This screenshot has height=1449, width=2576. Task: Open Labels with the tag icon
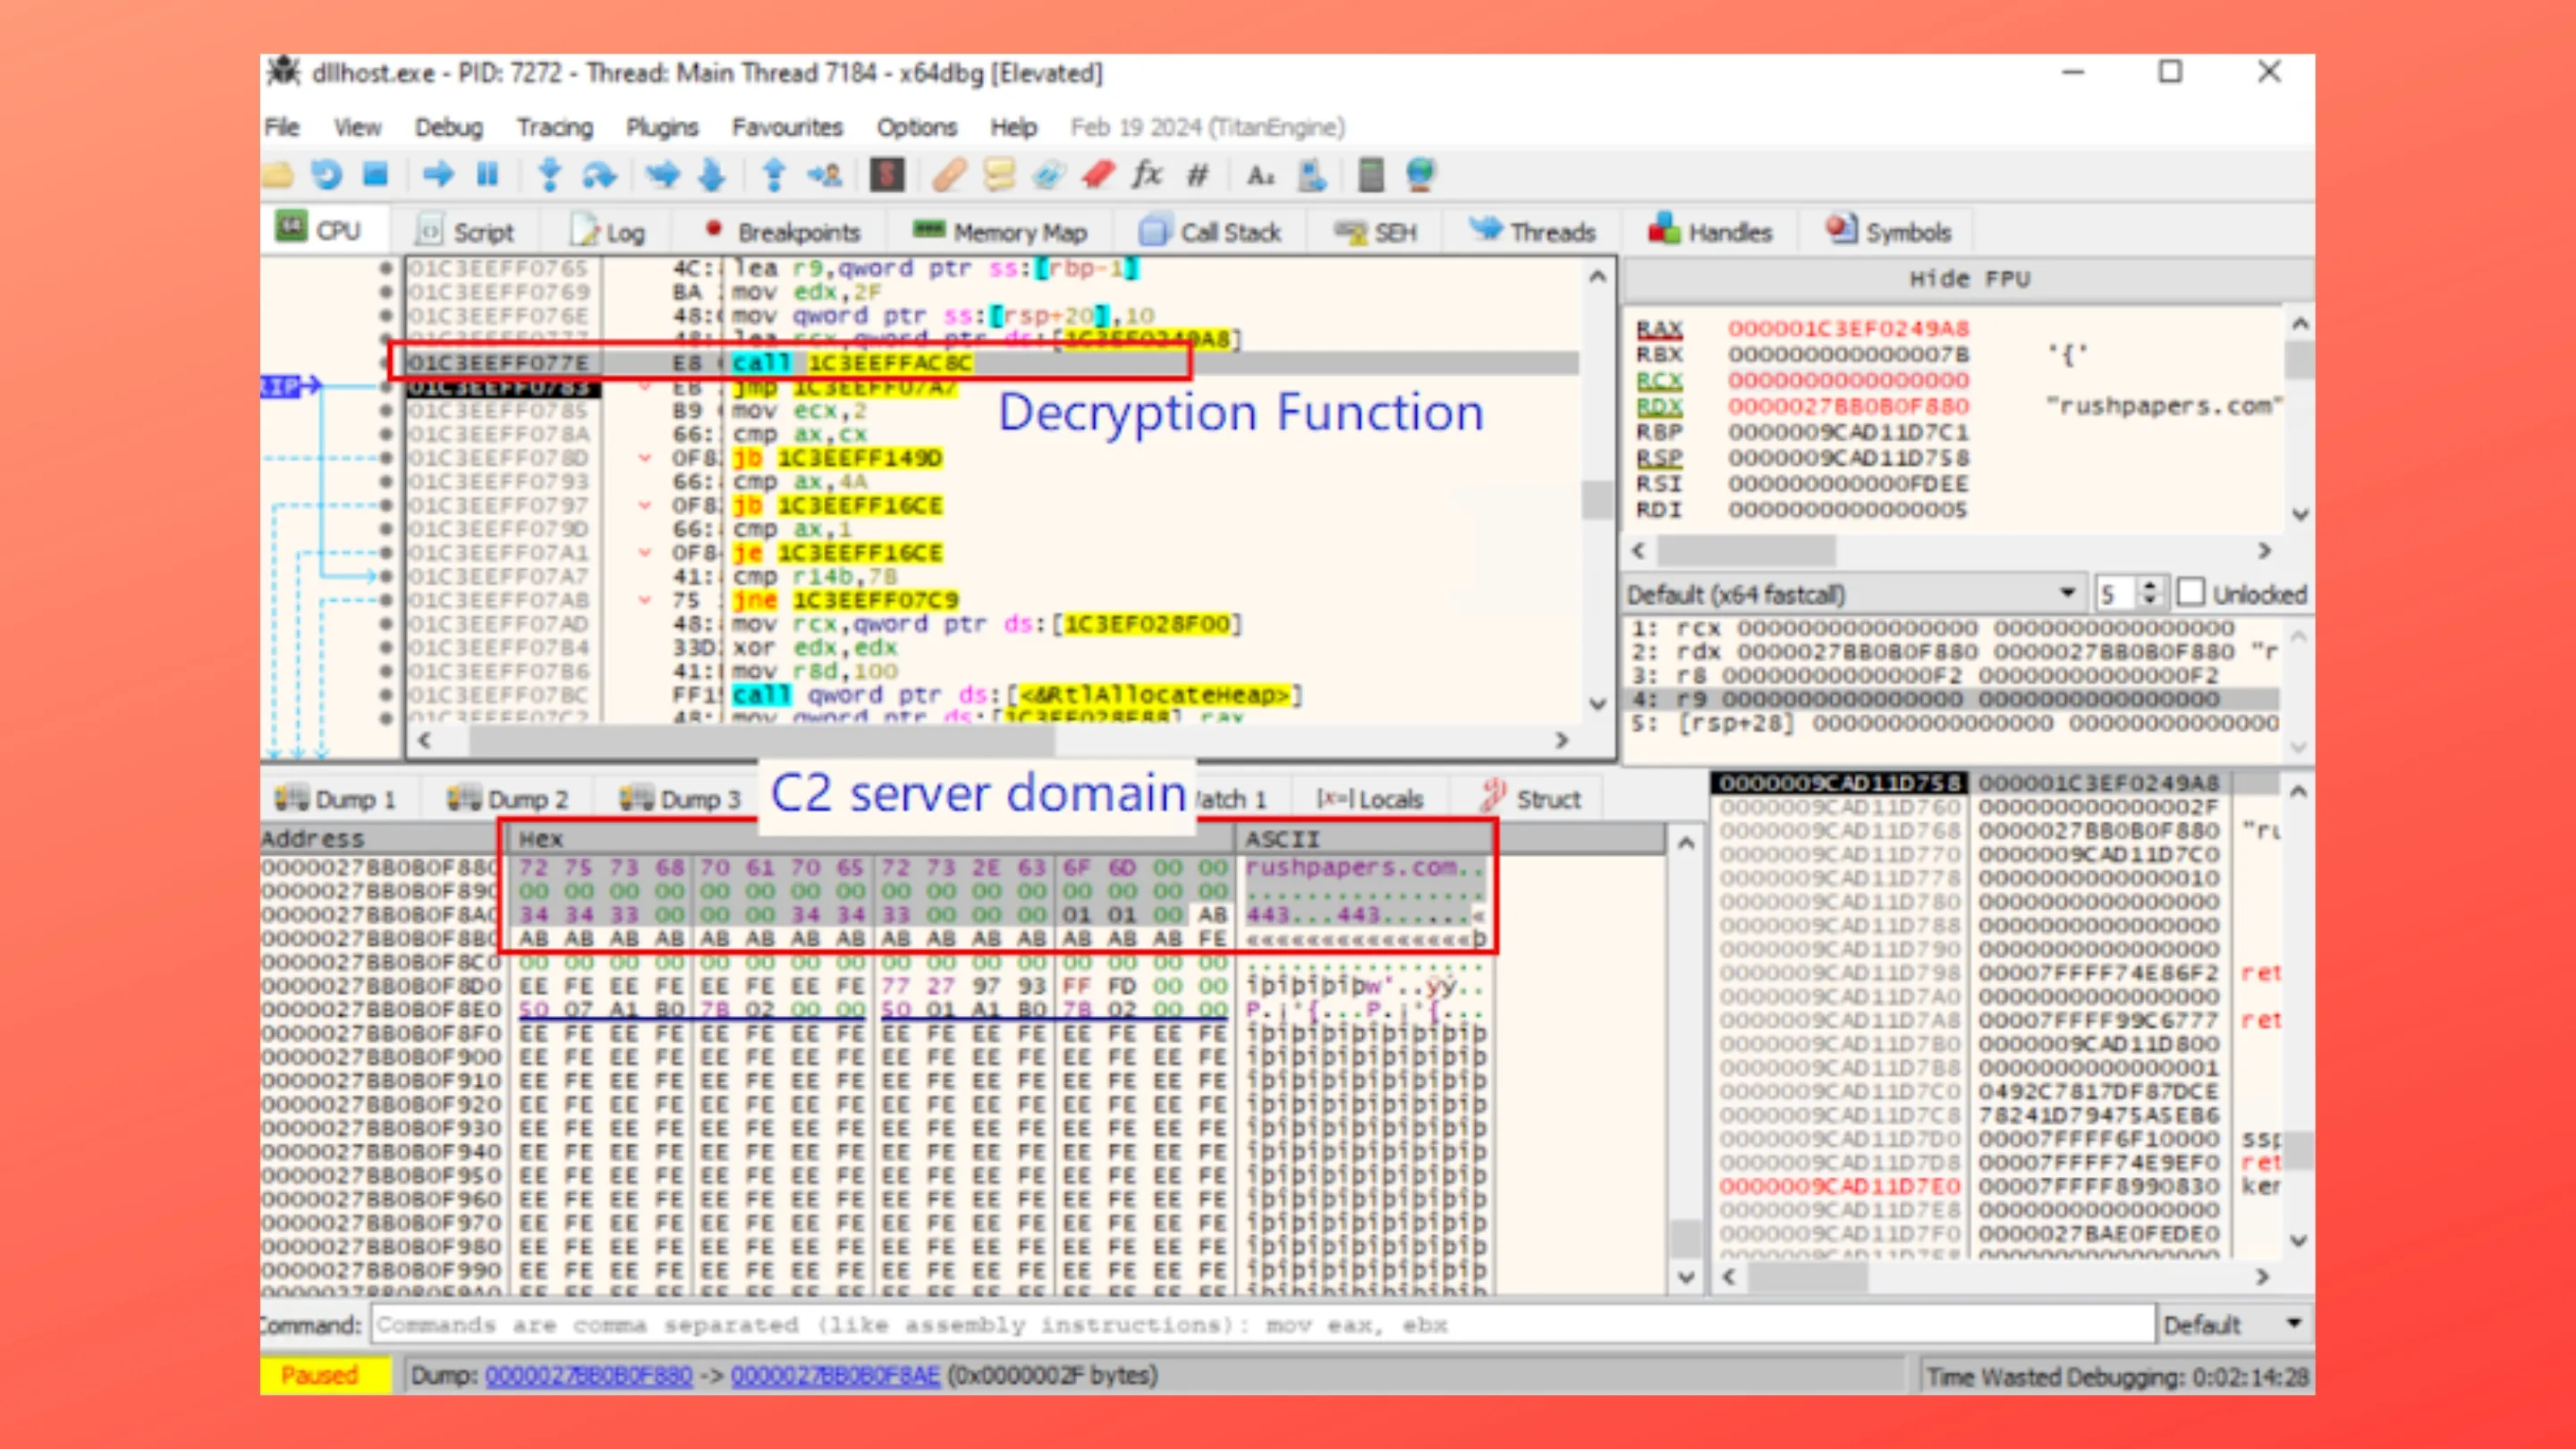coord(1048,175)
